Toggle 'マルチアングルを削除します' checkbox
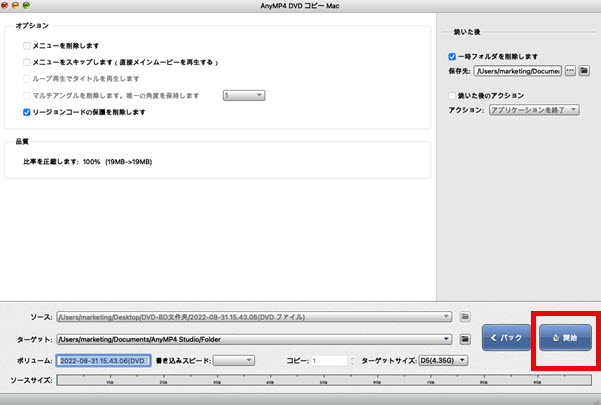 pyautogui.click(x=26, y=95)
